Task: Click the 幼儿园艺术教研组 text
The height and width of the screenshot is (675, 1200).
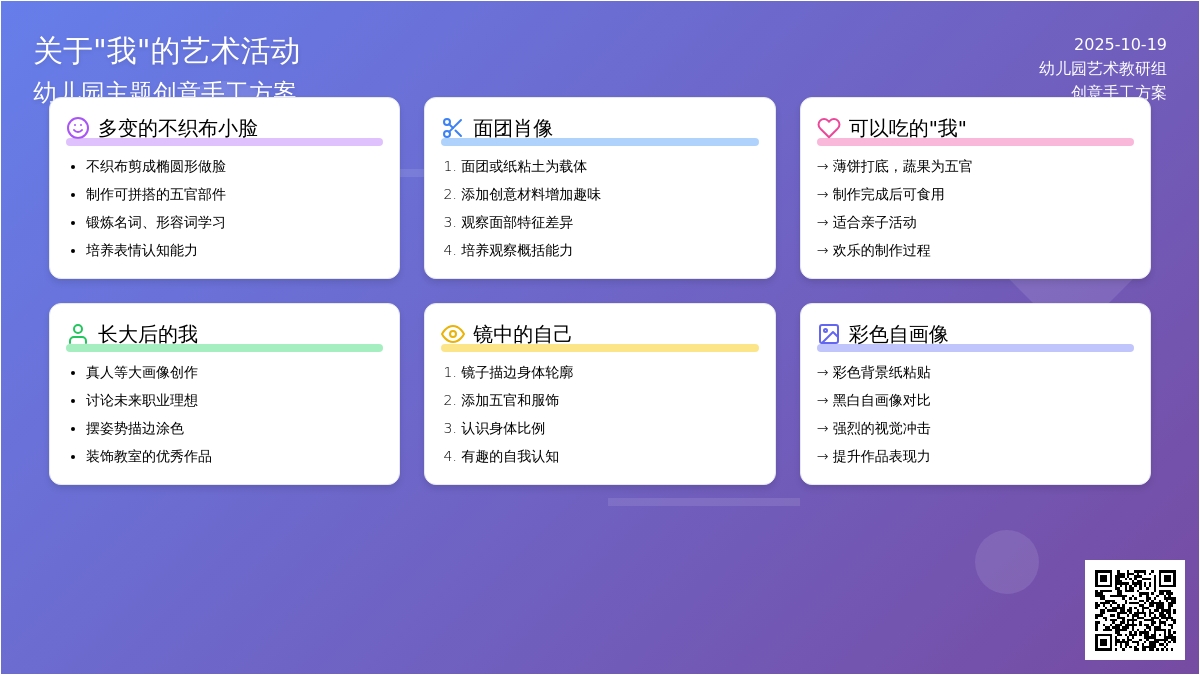Action: tap(1102, 68)
